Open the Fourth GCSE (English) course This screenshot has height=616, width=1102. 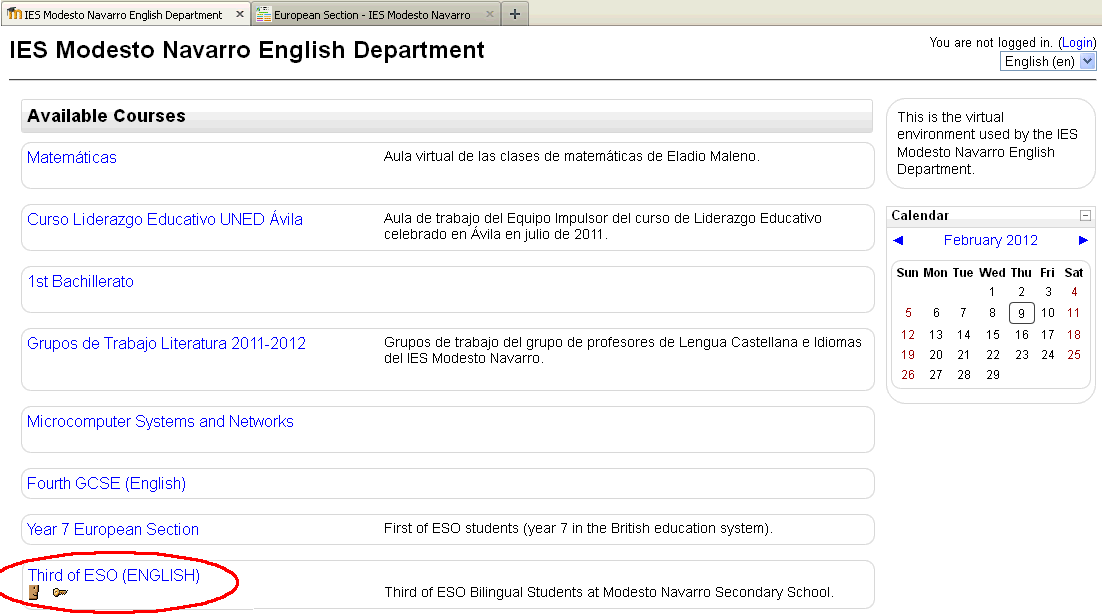(x=106, y=483)
